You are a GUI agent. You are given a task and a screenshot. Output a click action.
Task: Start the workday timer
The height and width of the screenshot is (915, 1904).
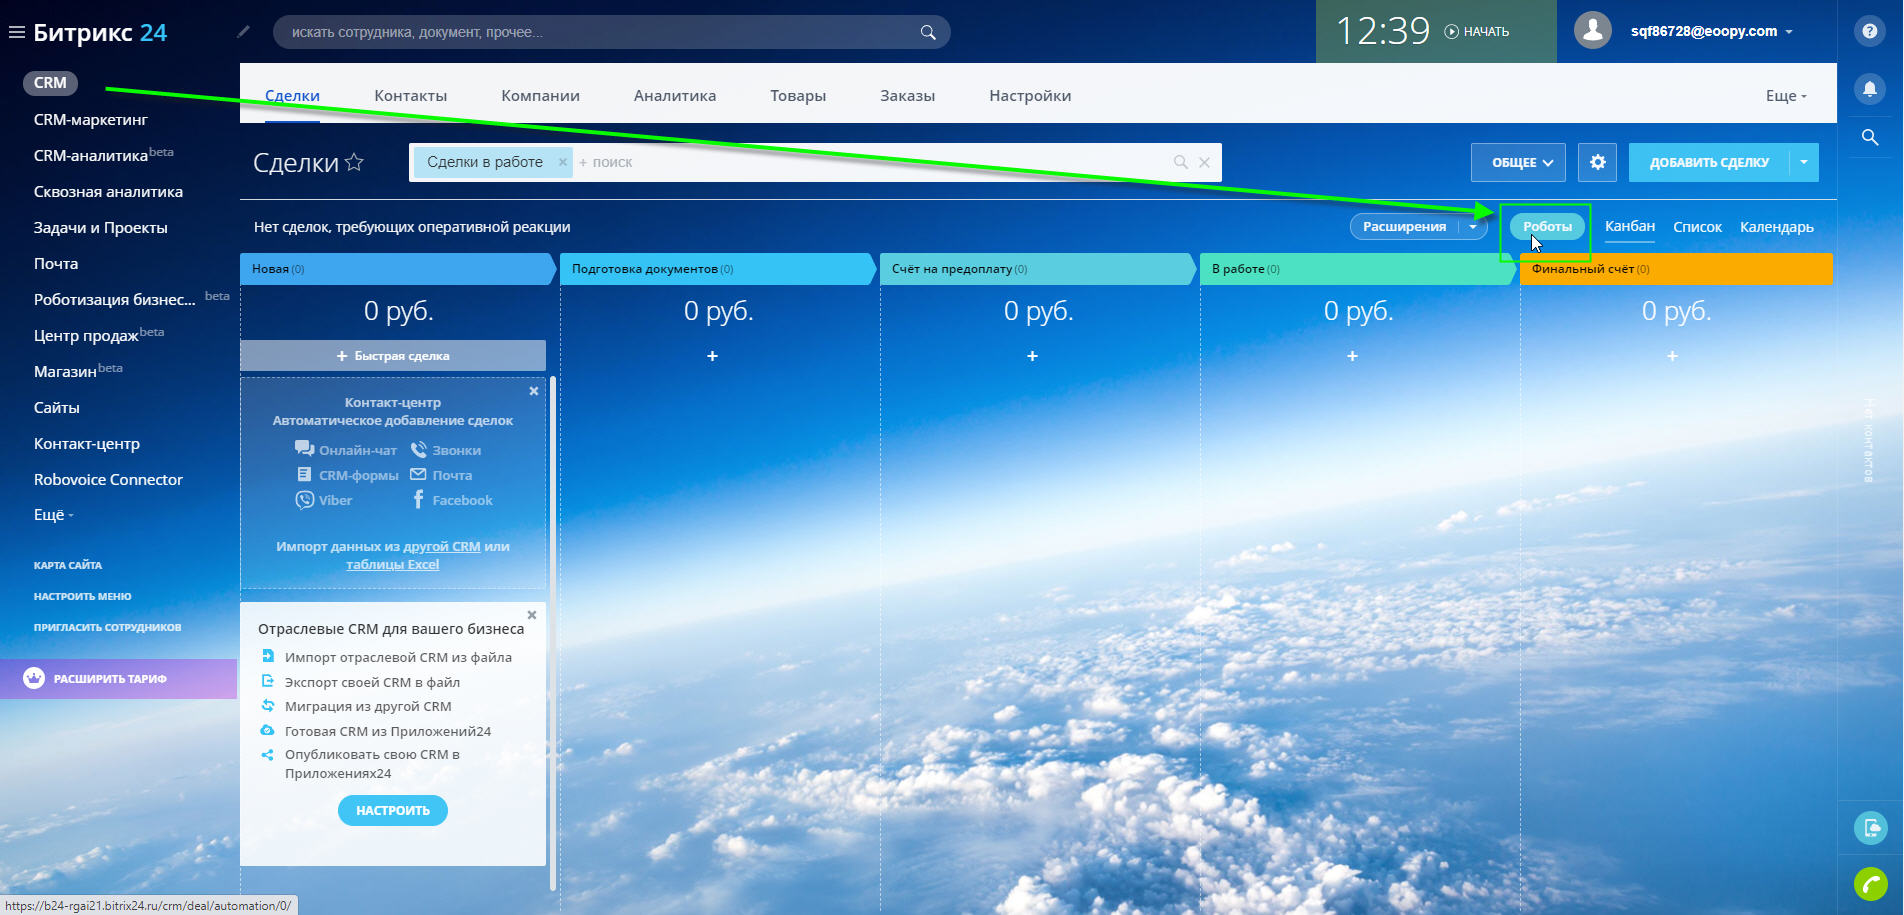click(1477, 32)
